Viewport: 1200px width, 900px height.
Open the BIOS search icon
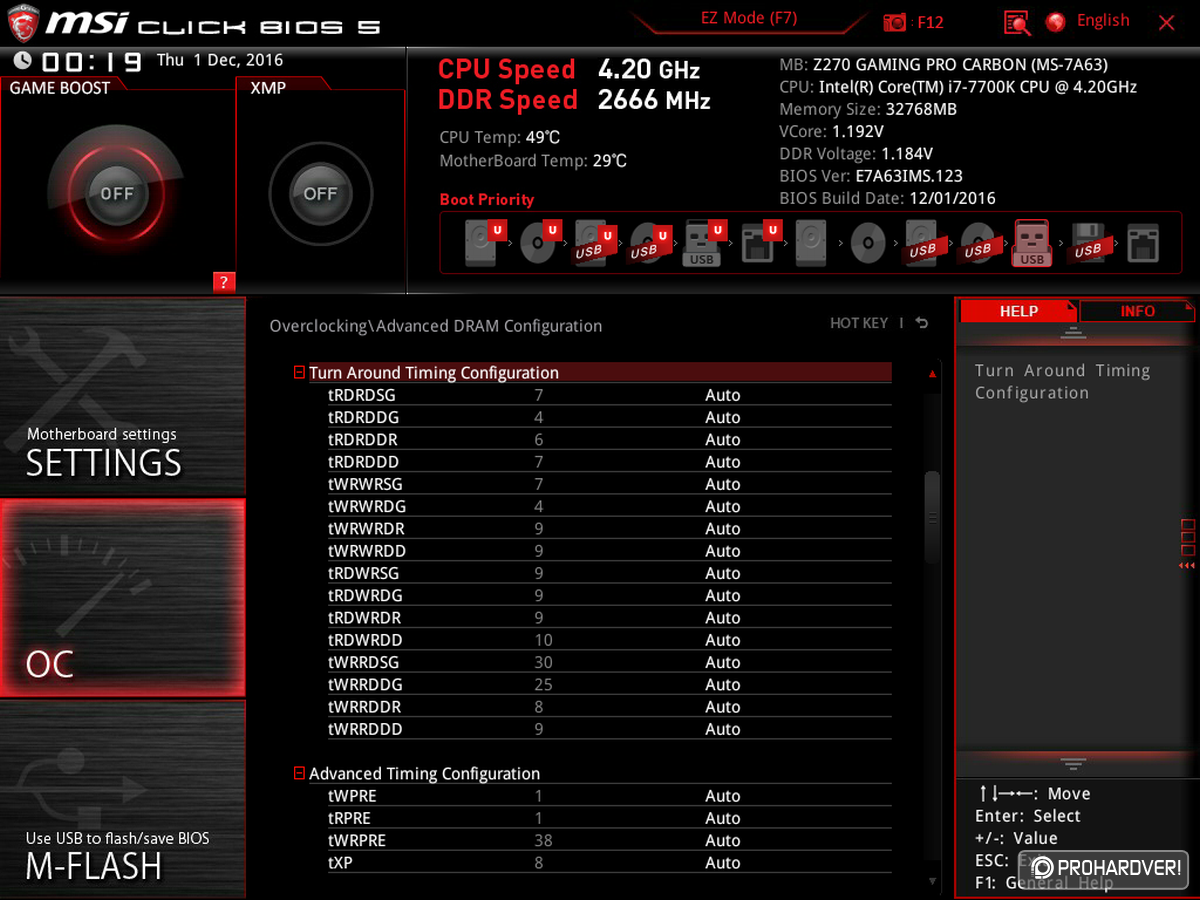[1017, 22]
